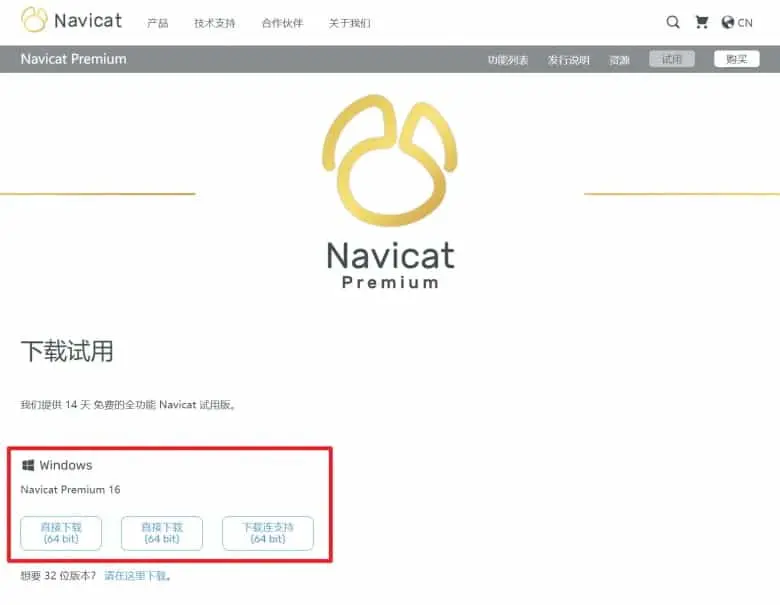Select the CN language selector
The image size is (780, 605).
tap(745, 23)
